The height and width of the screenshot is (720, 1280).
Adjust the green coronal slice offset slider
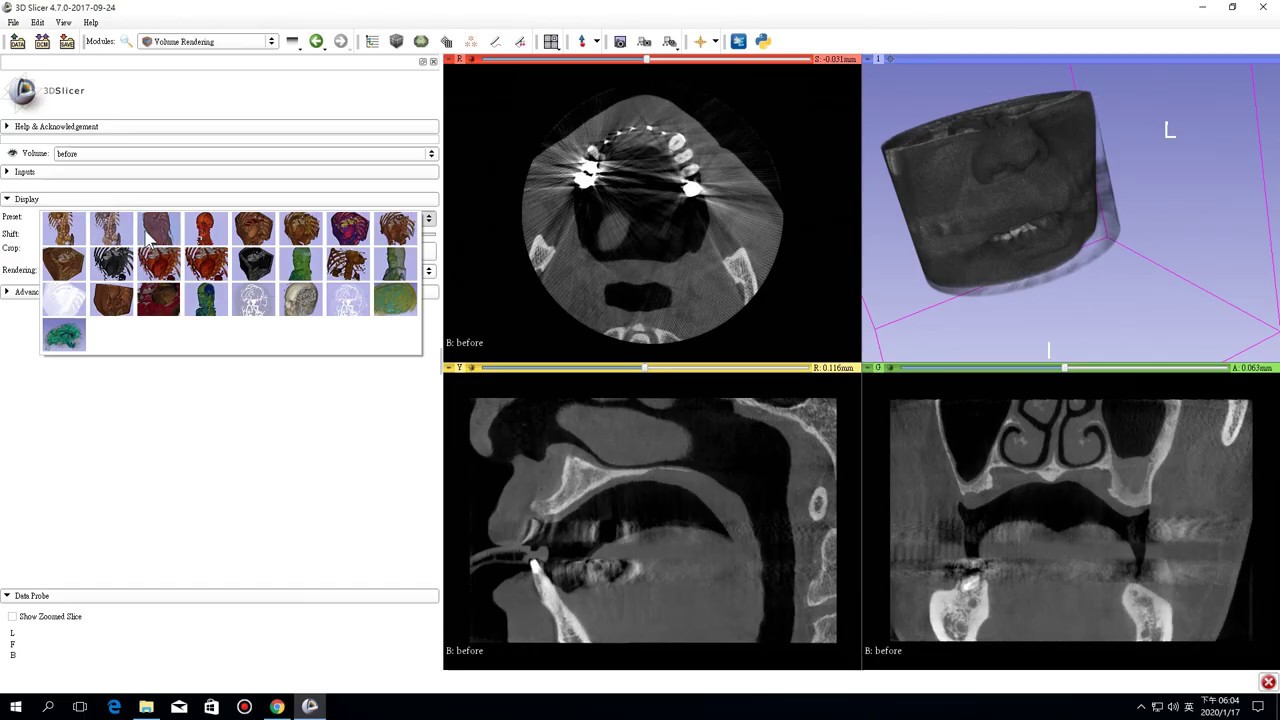coord(1063,368)
